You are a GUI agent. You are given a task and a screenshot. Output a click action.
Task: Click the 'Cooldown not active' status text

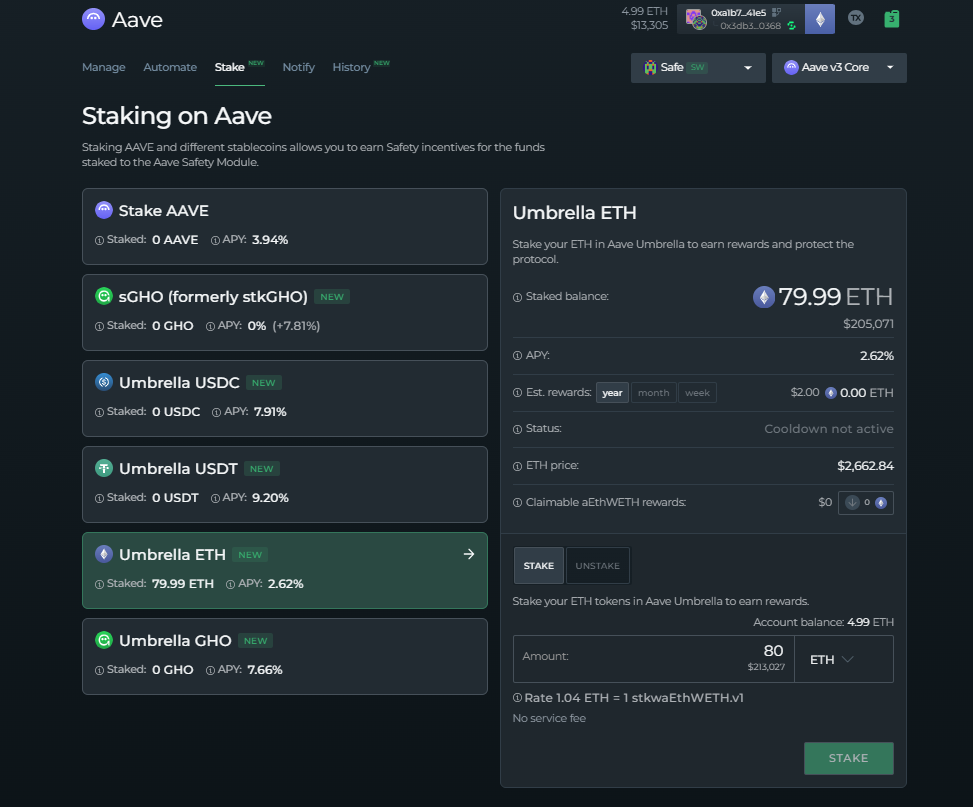click(828, 429)
